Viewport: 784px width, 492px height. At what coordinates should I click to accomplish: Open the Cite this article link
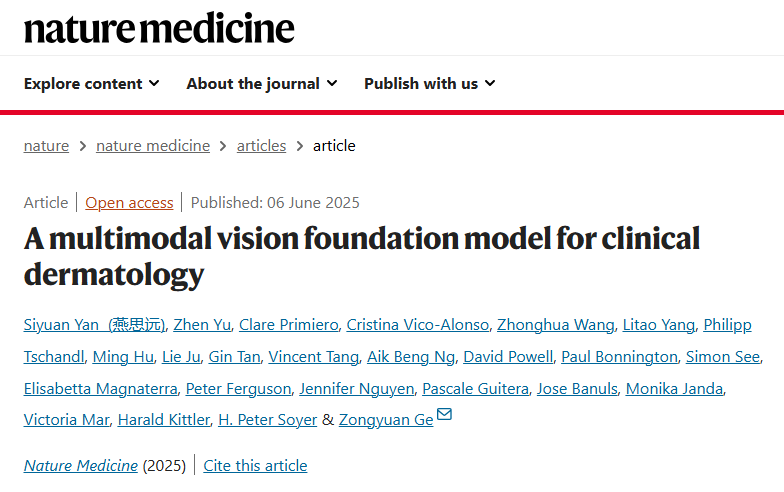pyautogui.click(x=255, y=466)
